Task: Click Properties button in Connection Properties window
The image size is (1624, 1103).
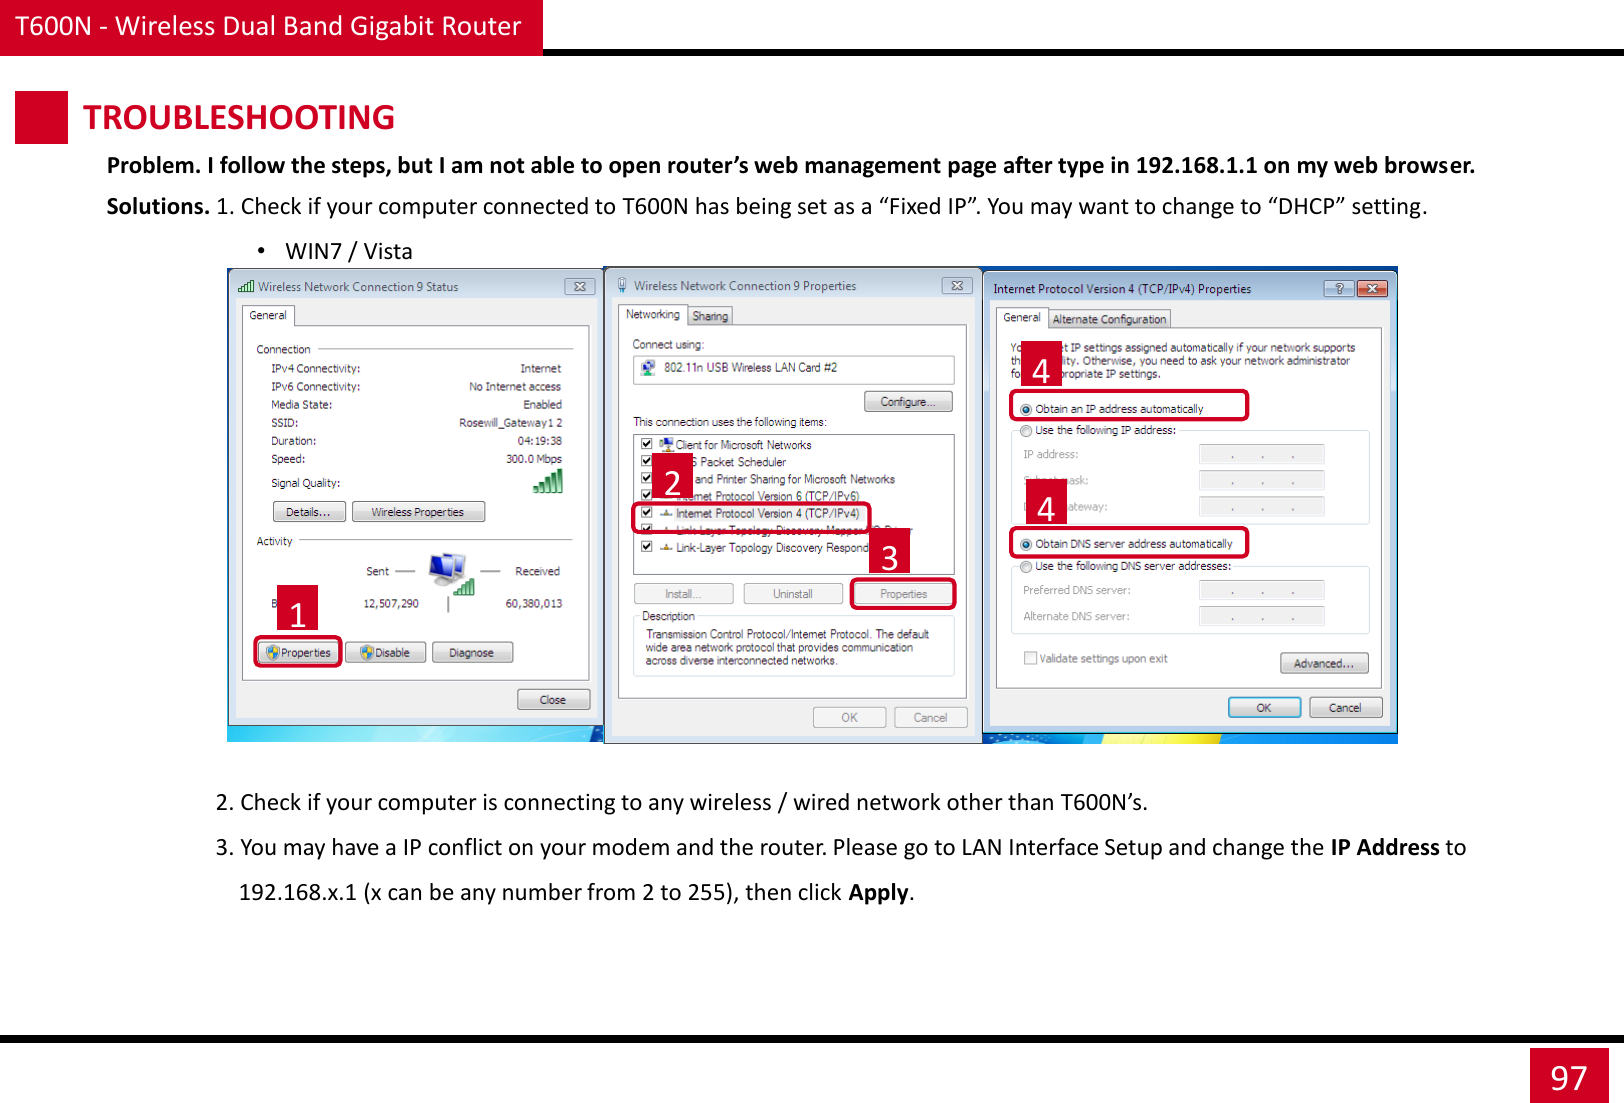Action: pyautogui.click(x=903, y=593)
